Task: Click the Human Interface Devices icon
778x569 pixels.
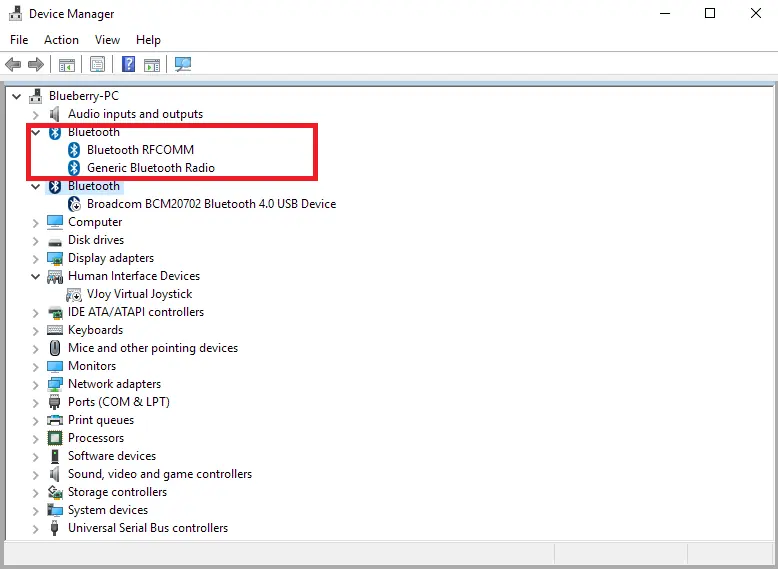Action: (55, 277)
